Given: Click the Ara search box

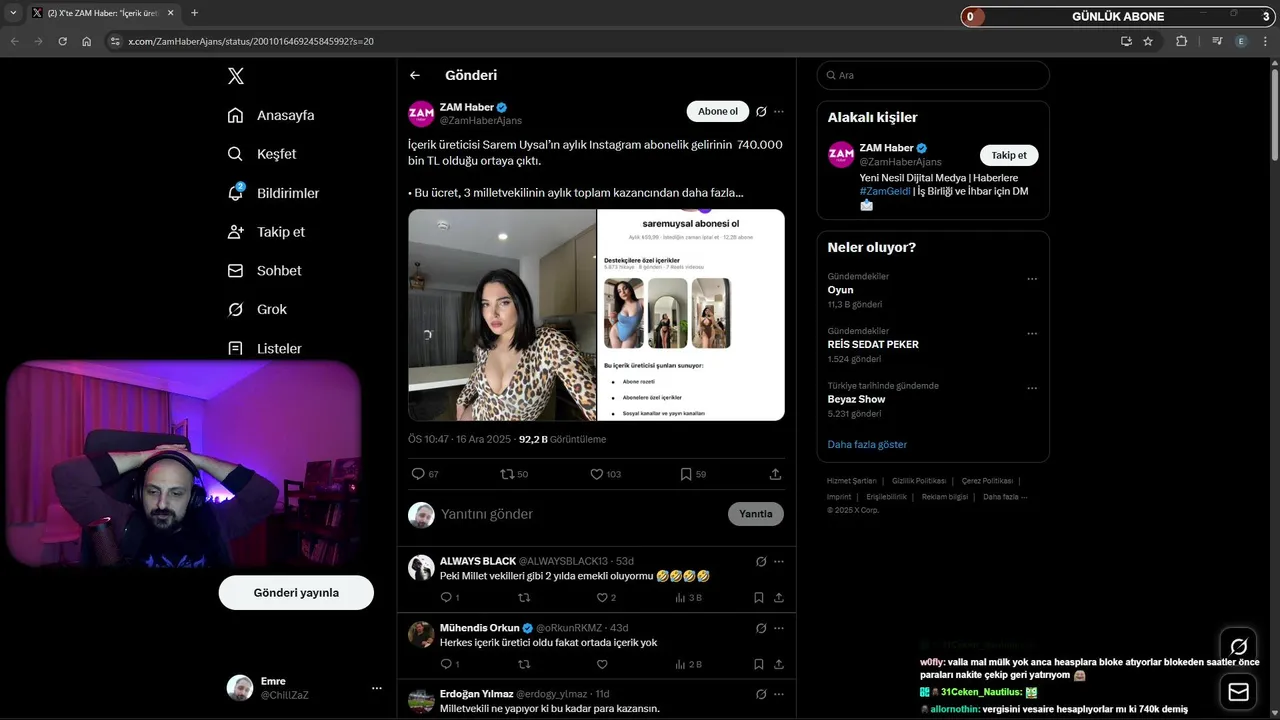Looking at the screenshot, I should pyautogui.click(x=933, y=75).
